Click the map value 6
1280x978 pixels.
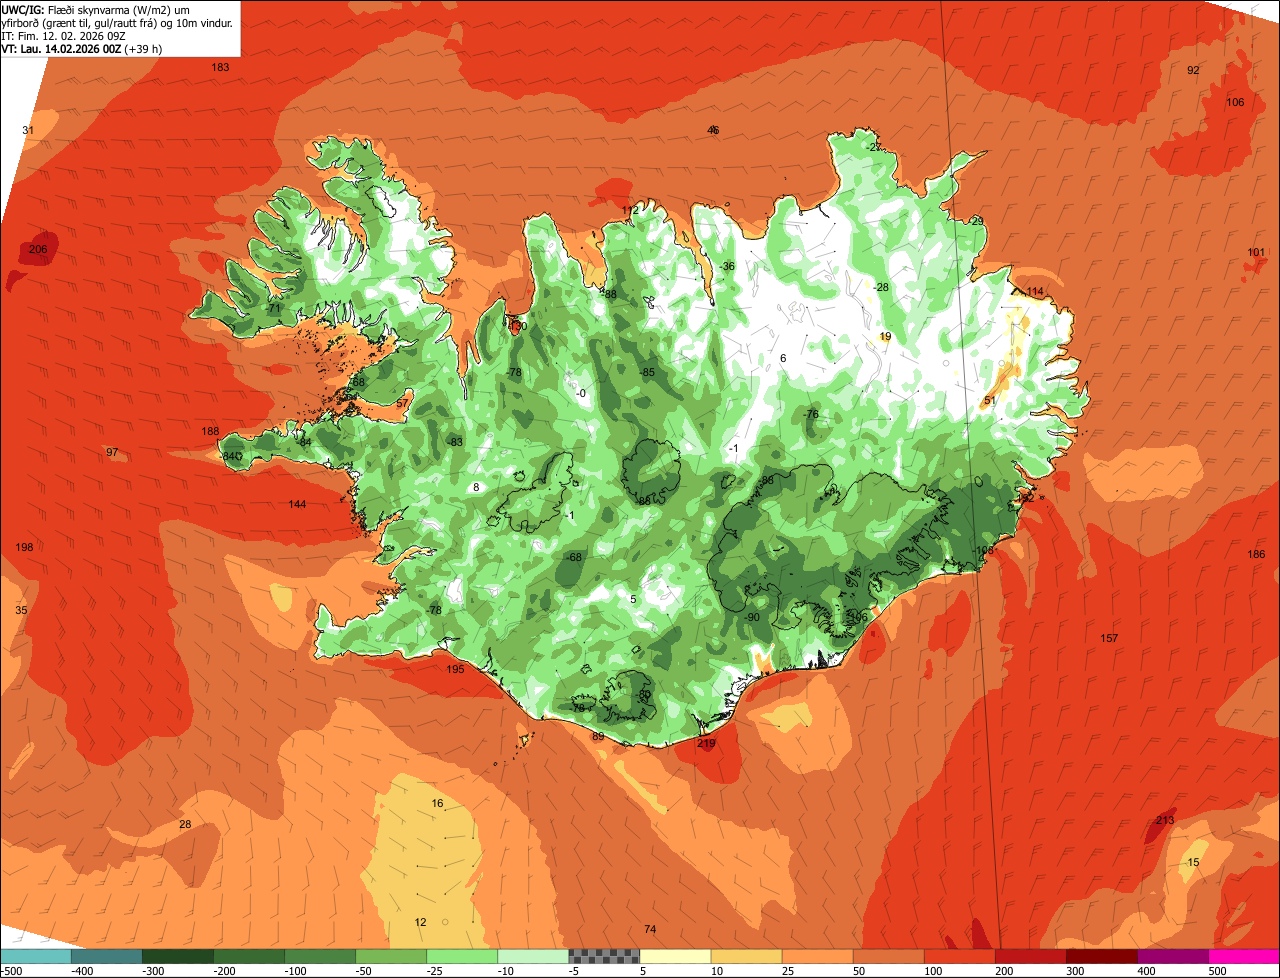(x=783, y=358)
